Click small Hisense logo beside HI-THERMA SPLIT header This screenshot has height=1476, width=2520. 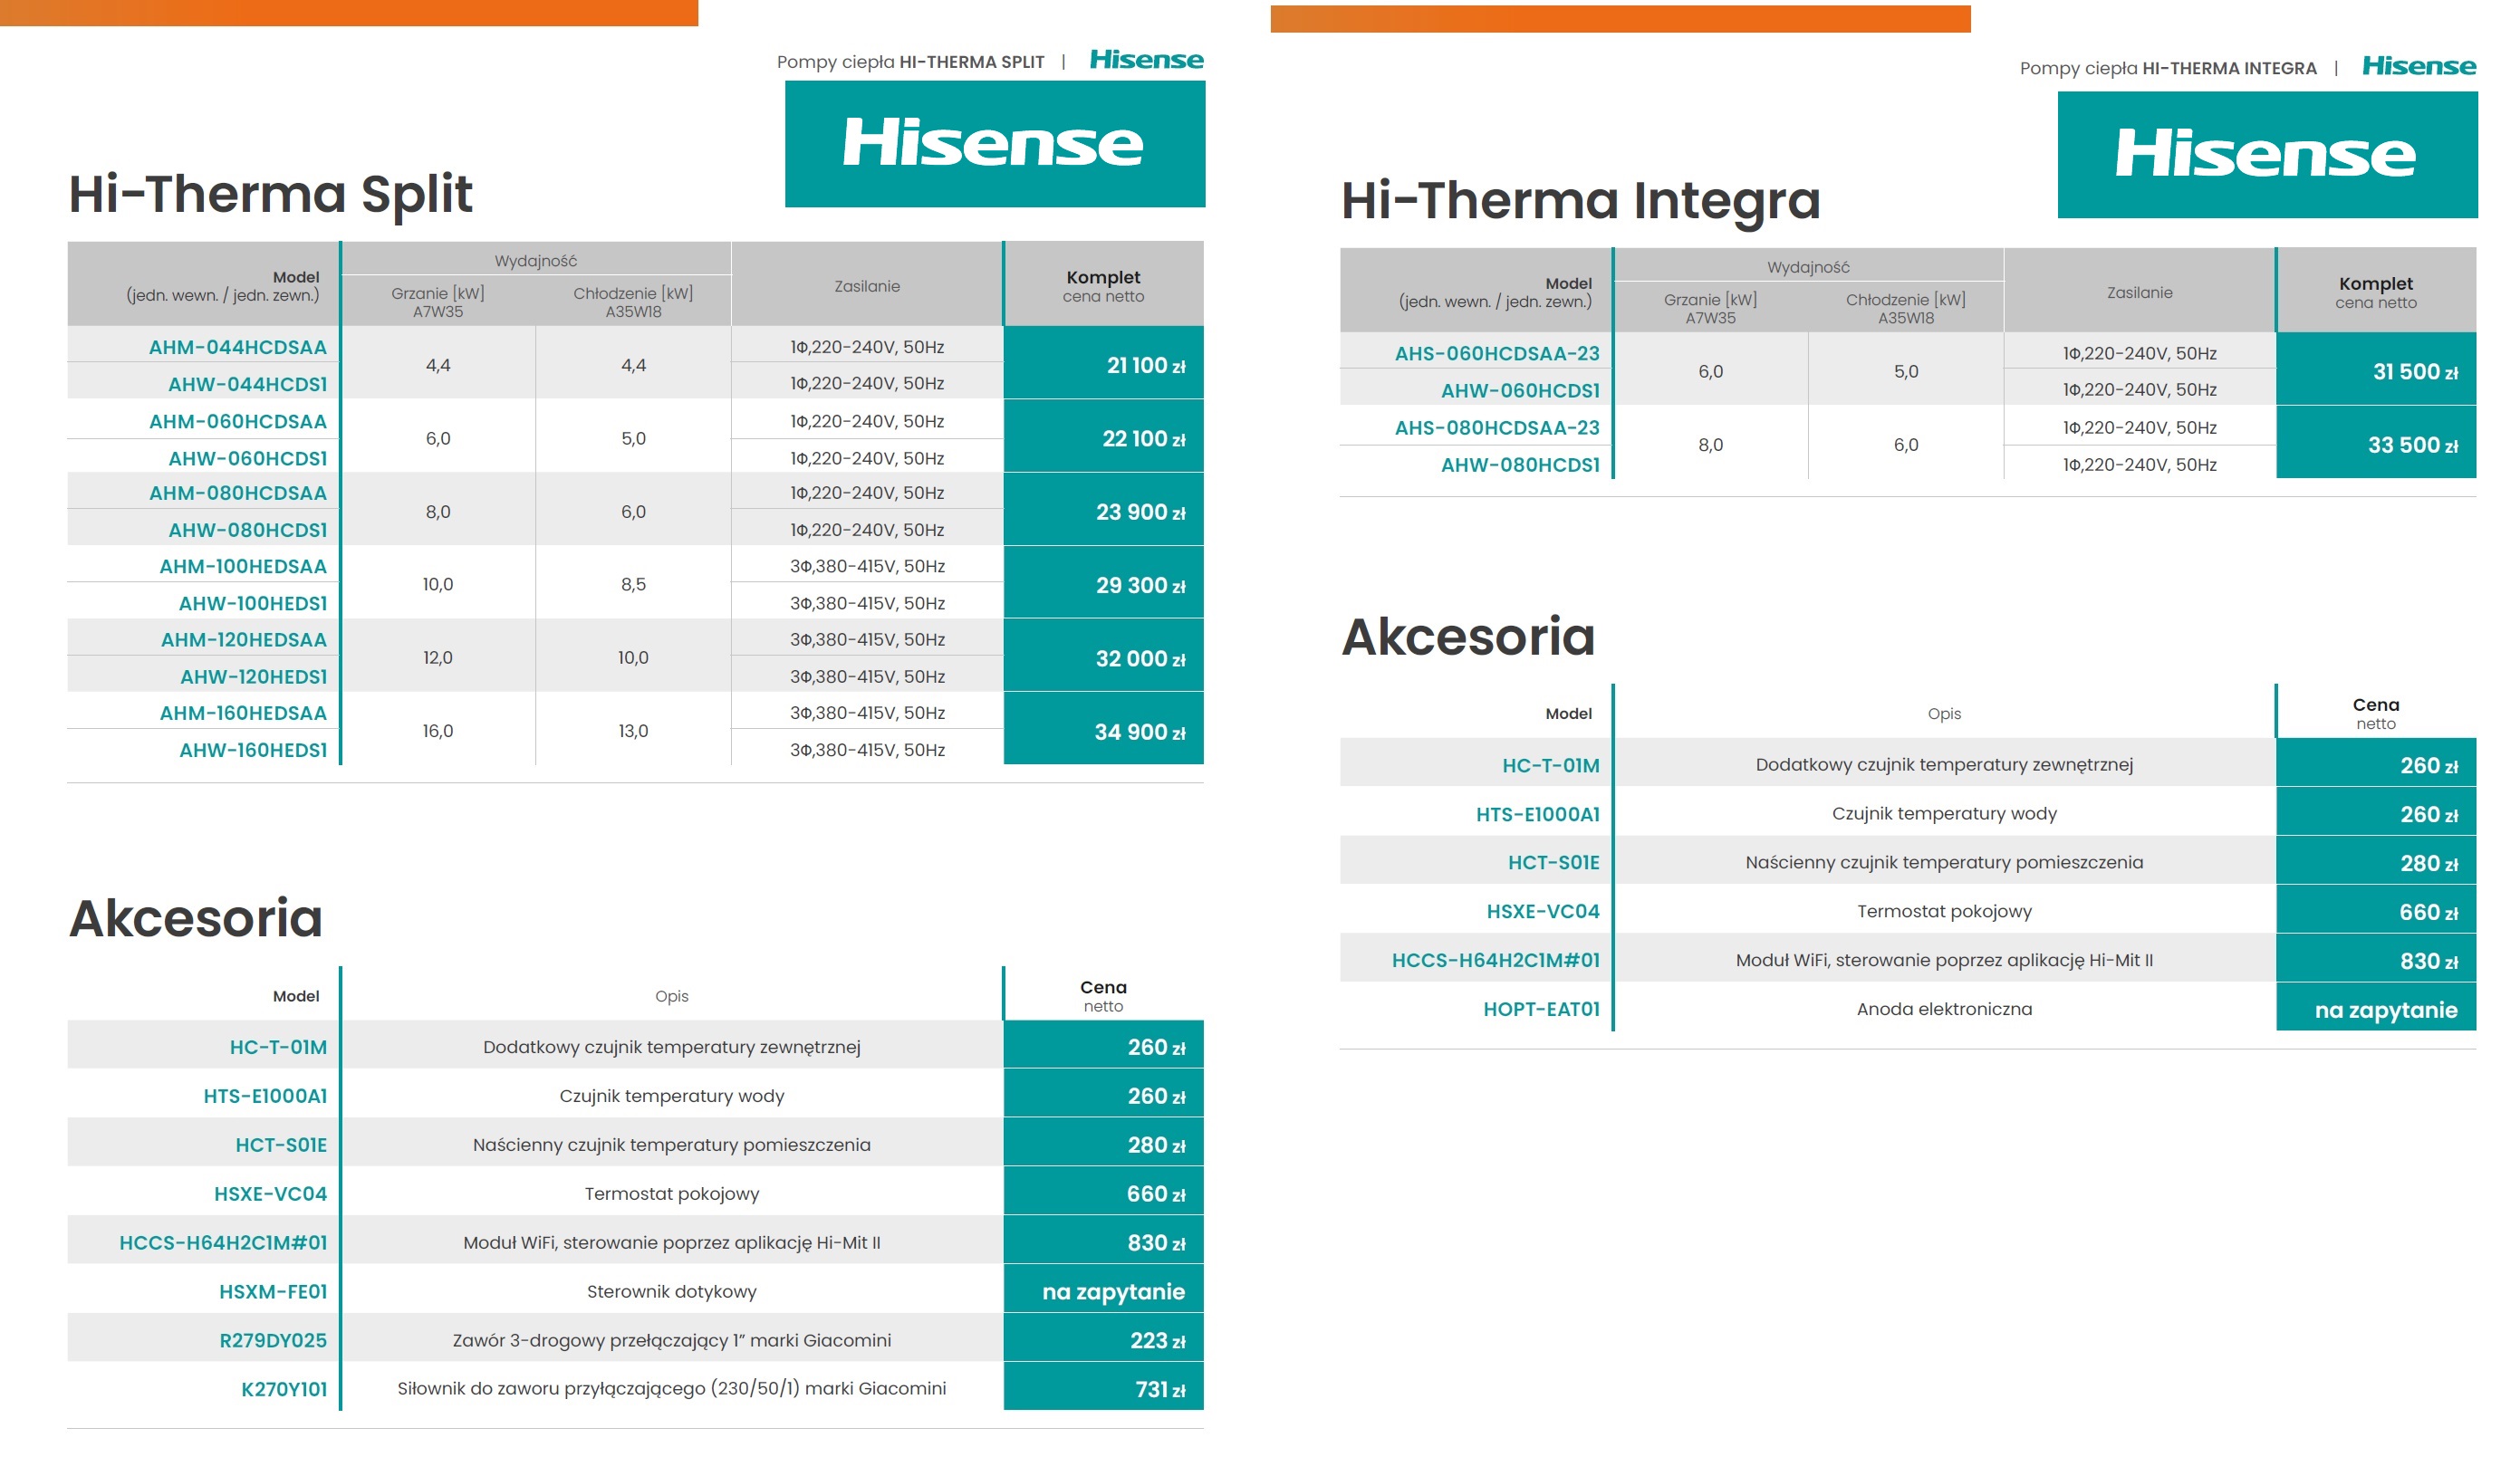1146,60
